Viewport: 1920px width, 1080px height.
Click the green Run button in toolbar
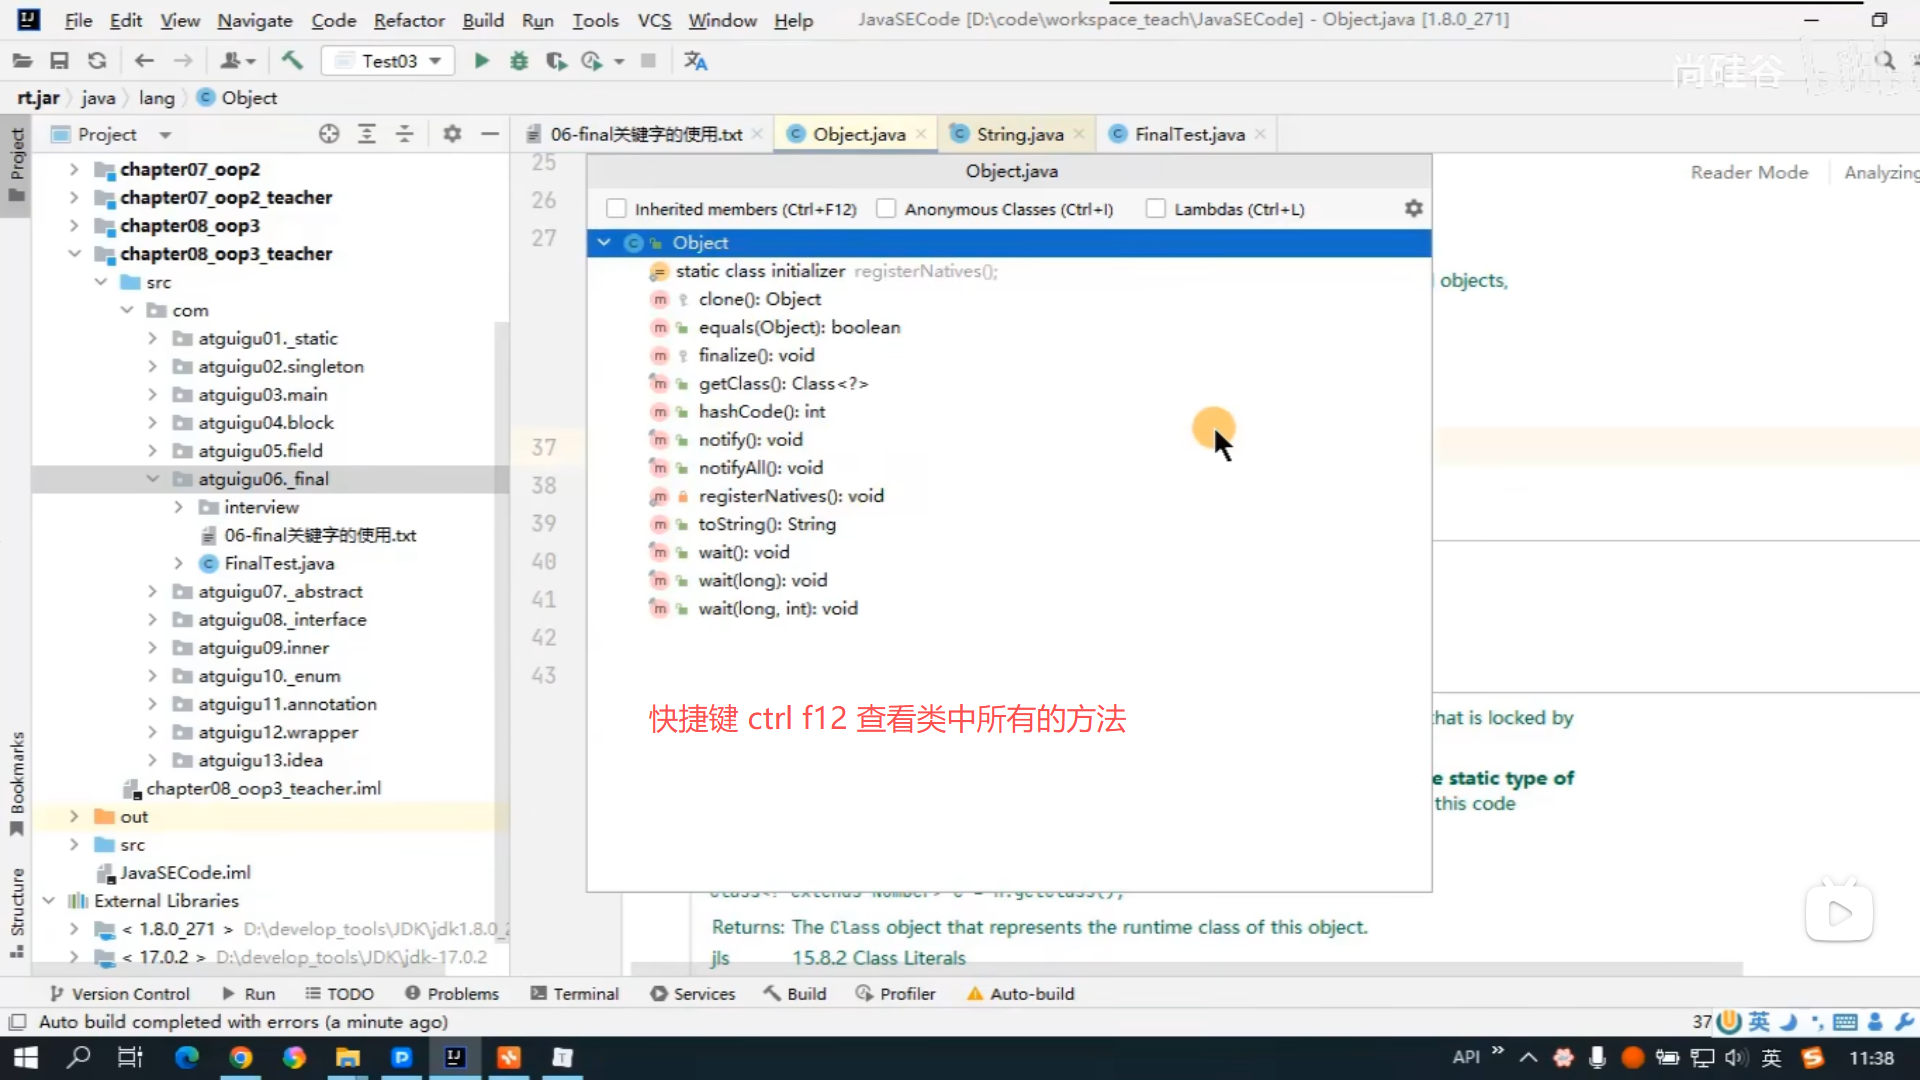(481, 61)
